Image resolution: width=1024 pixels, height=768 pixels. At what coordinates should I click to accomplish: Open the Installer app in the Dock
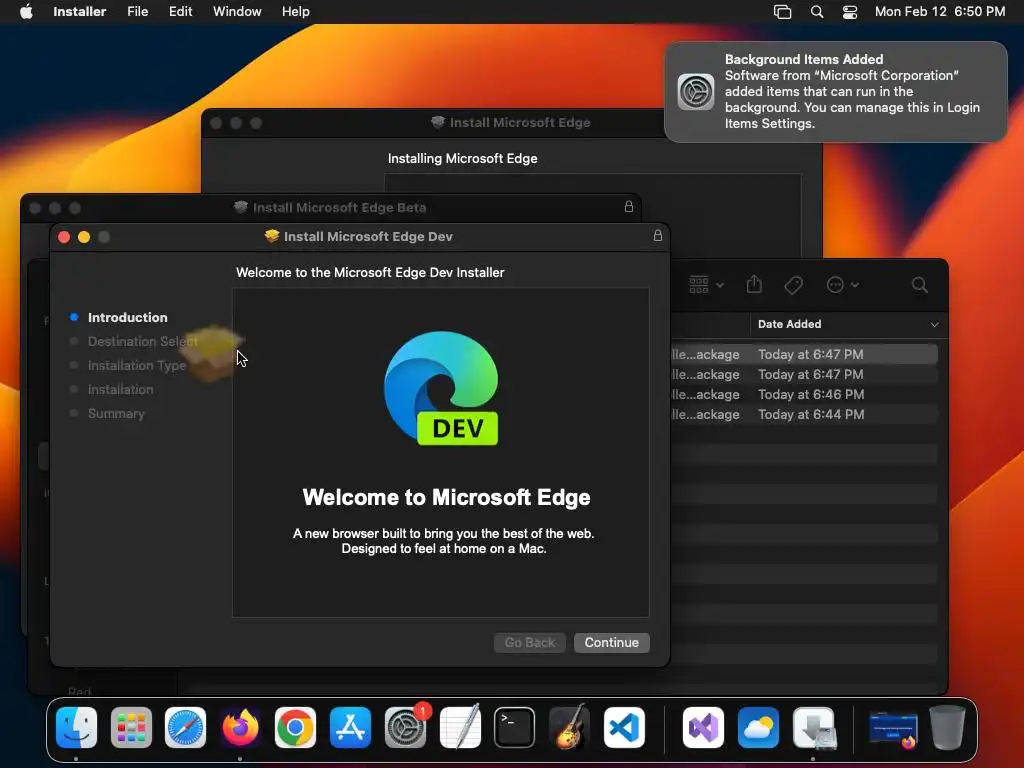(814, 728)
